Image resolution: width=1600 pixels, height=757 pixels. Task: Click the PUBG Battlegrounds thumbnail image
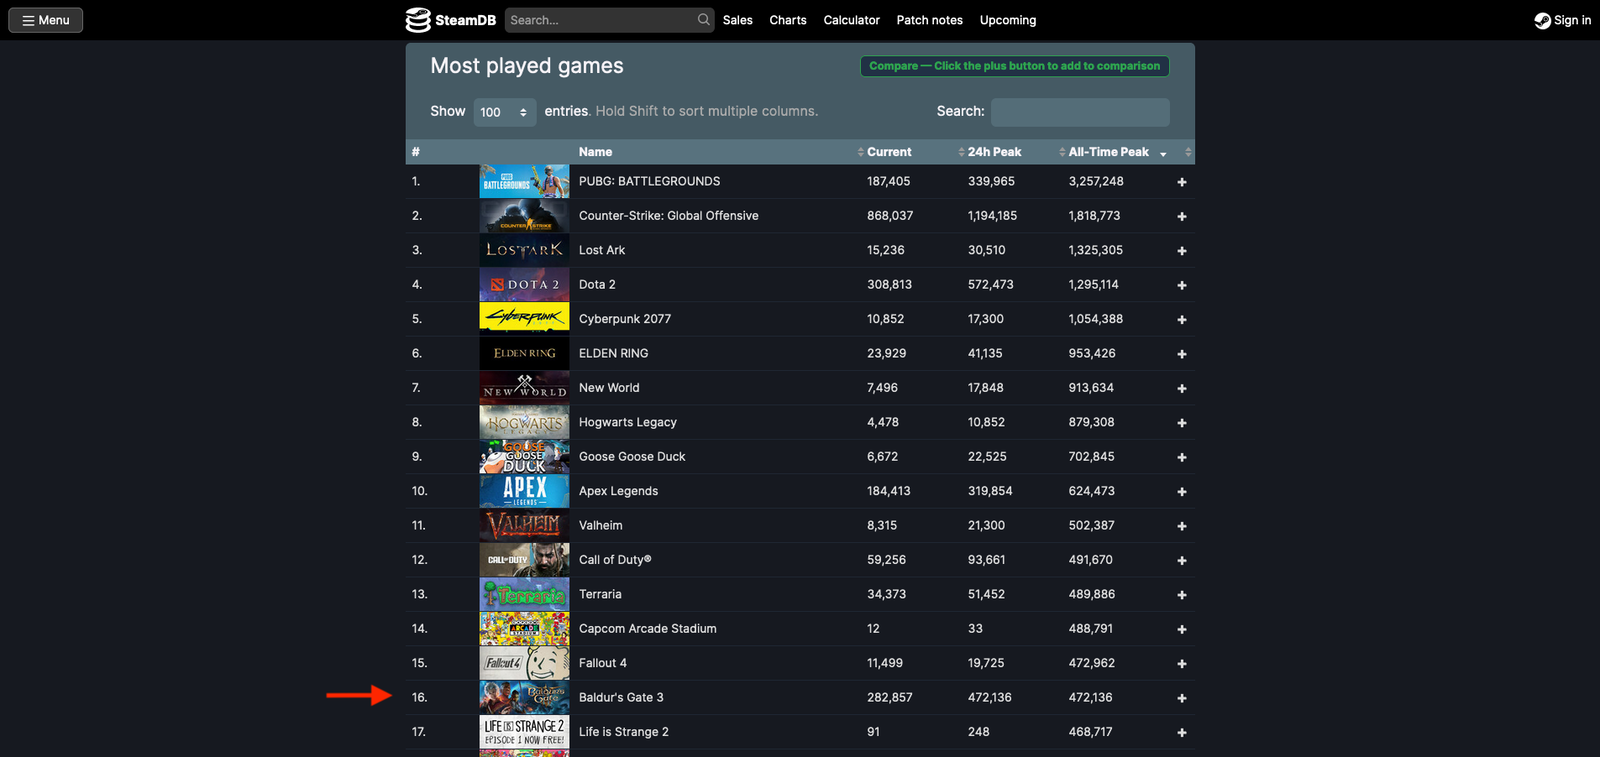524,181
